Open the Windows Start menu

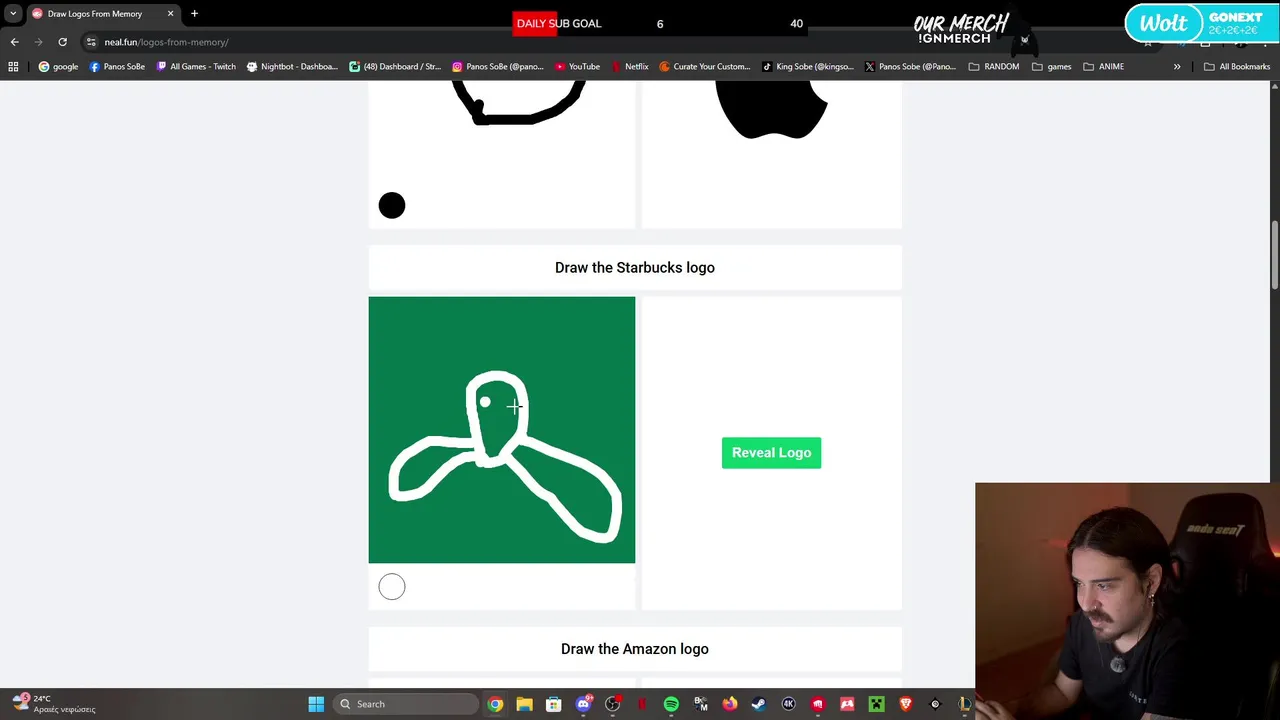316,704
